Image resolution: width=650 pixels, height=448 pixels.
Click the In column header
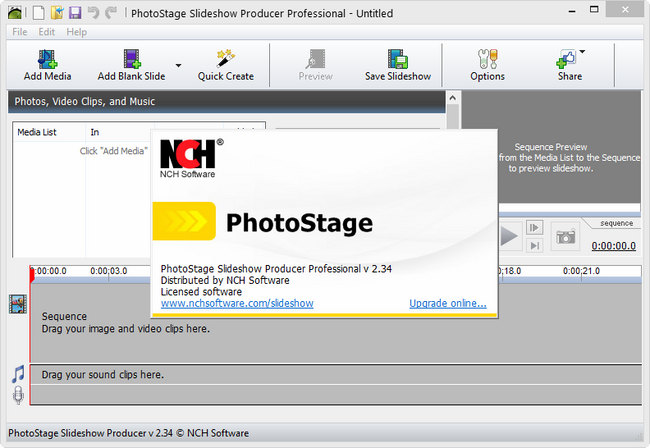[x=95, y=132]
